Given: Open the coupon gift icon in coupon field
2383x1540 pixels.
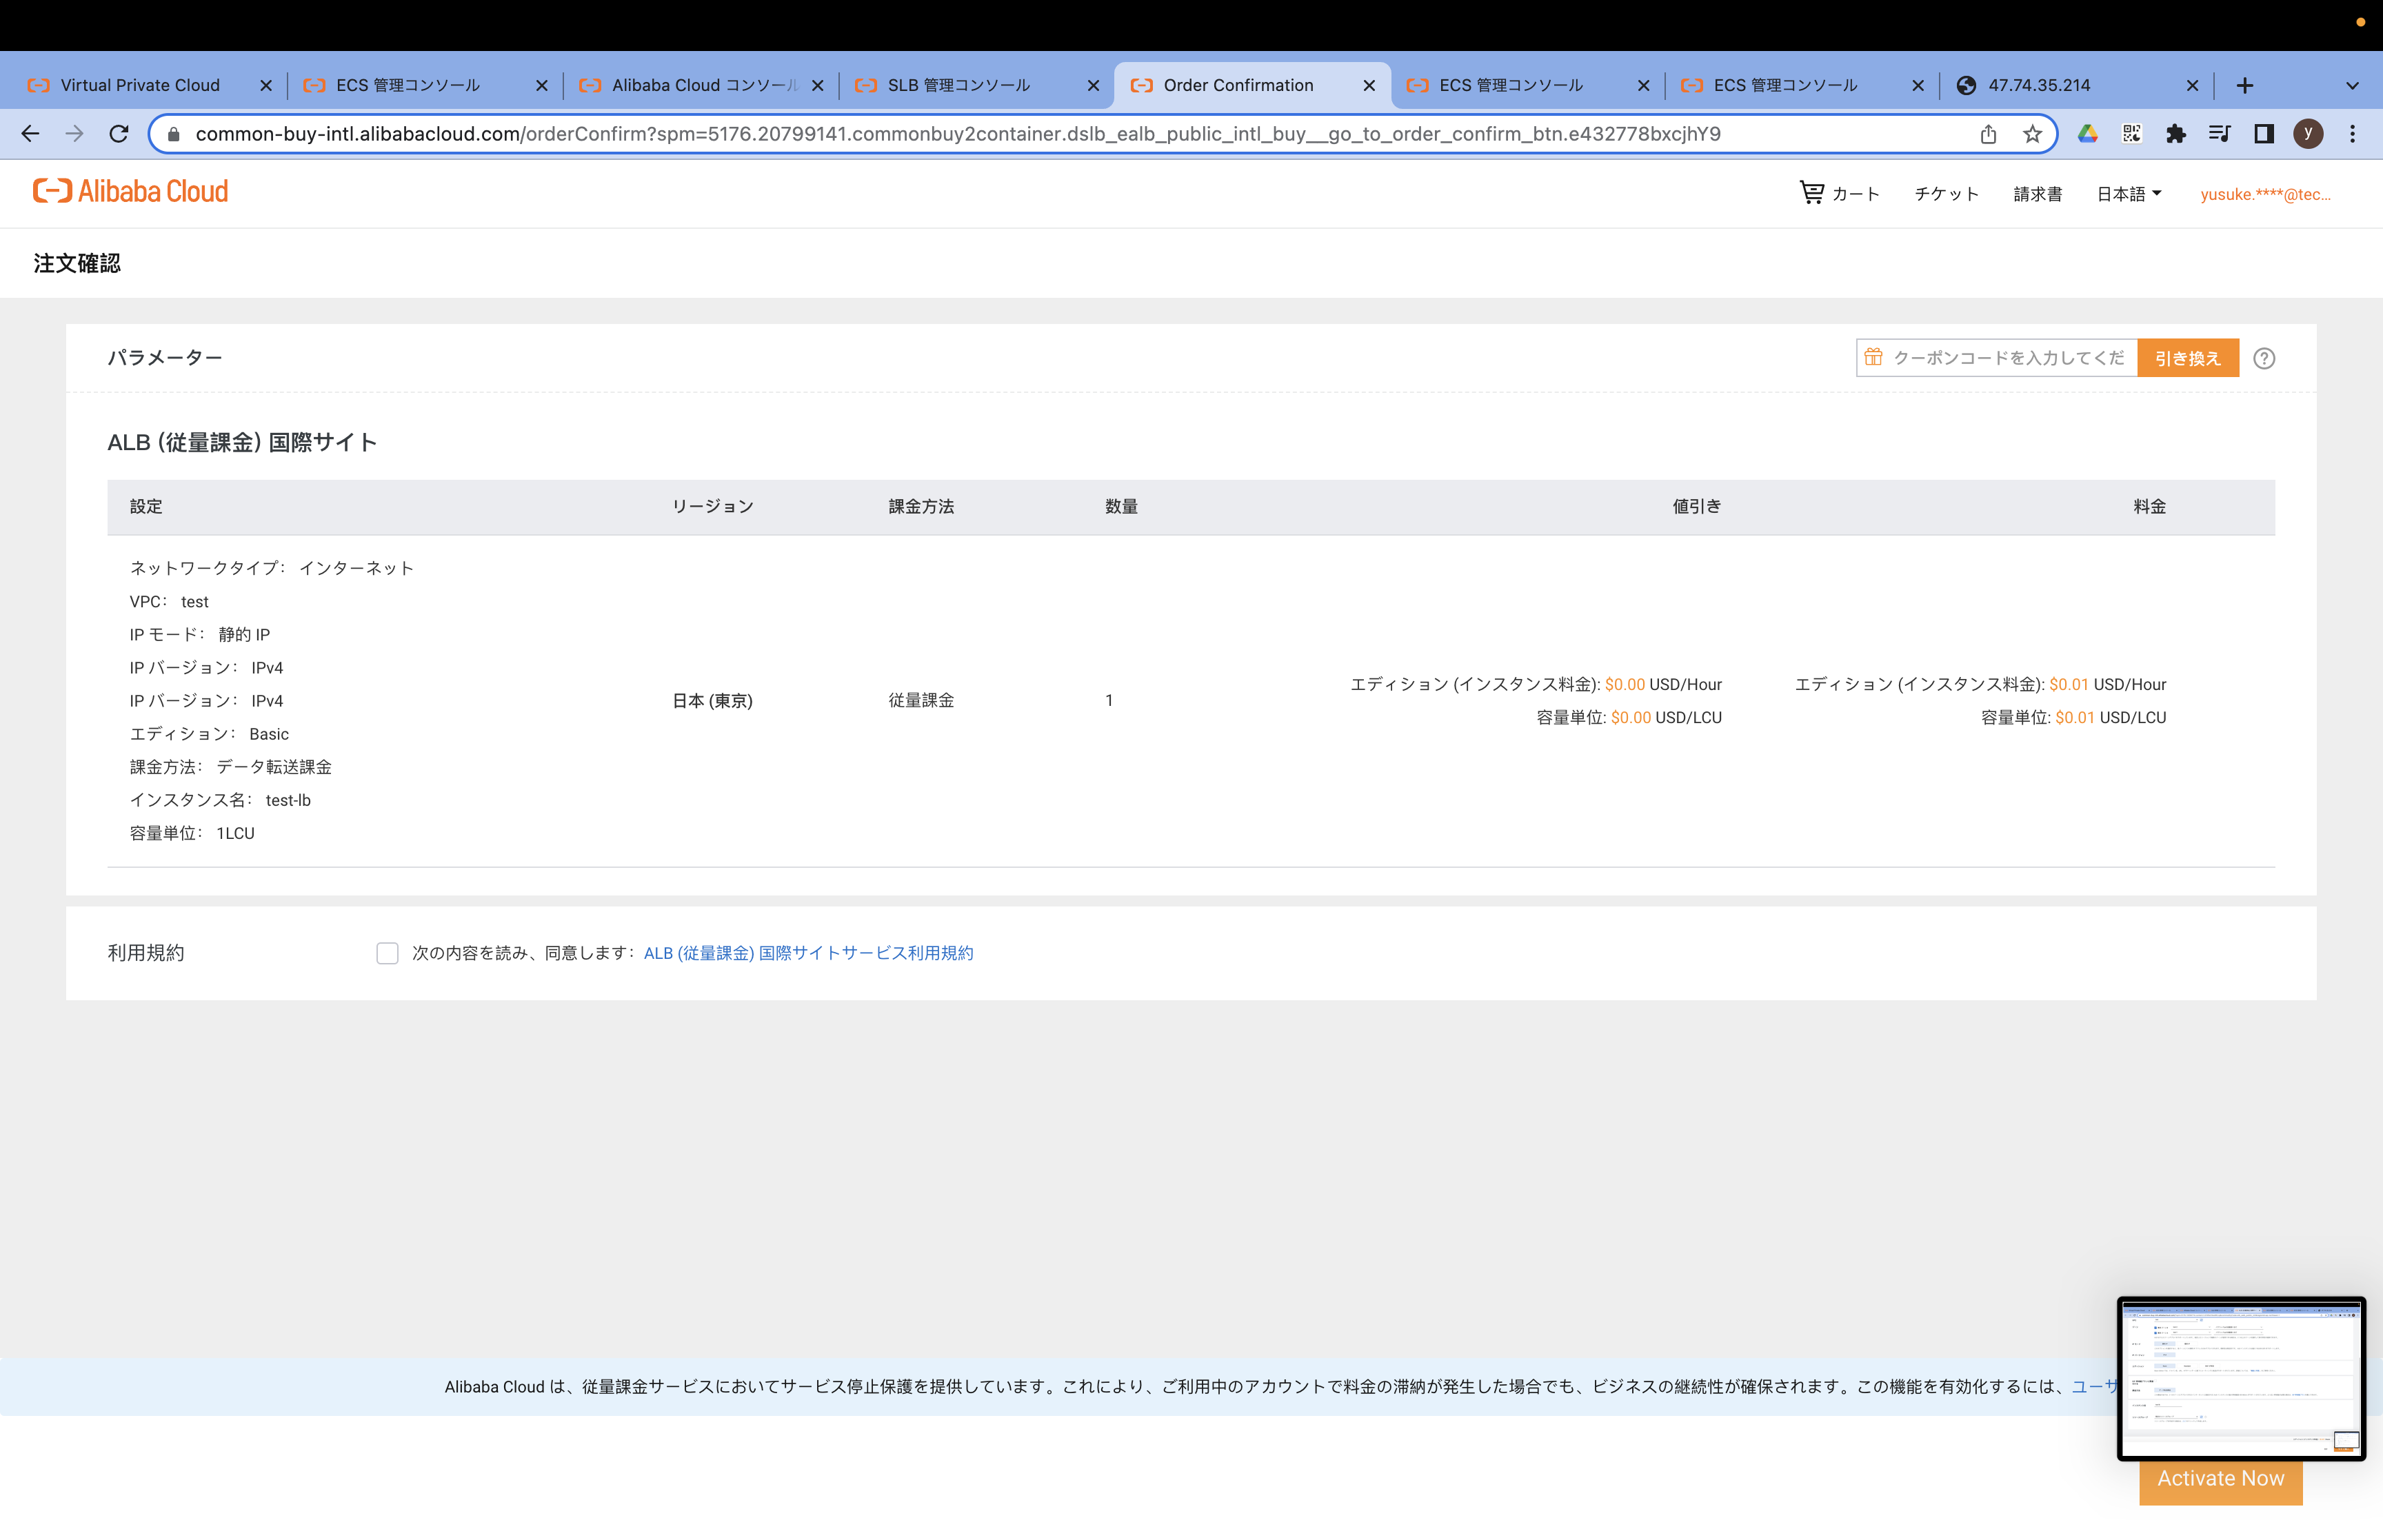Looking at the screenshot, I should 1872,357.
